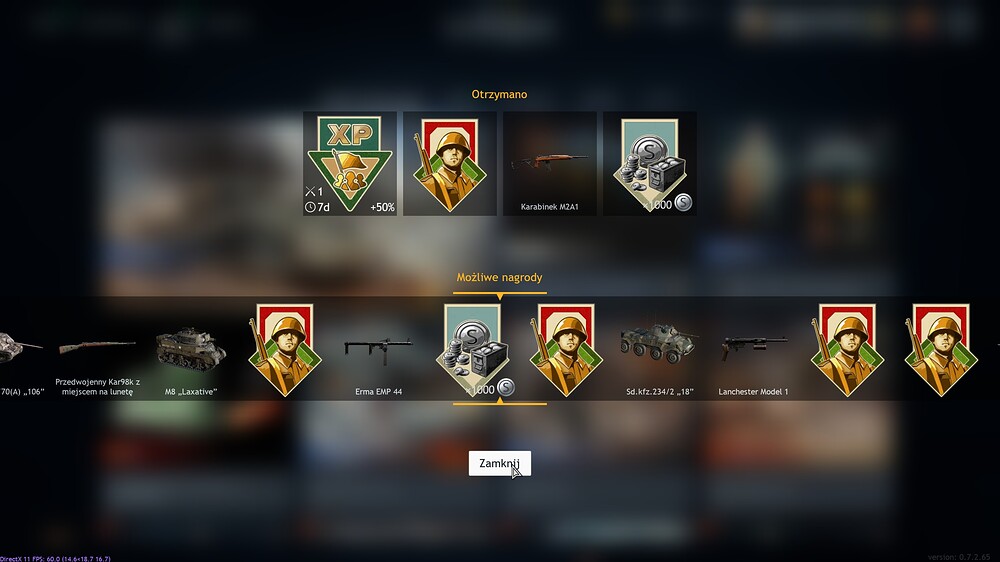Select the XP +50% booster reward
1000x562 pixels.
point(349,163)
